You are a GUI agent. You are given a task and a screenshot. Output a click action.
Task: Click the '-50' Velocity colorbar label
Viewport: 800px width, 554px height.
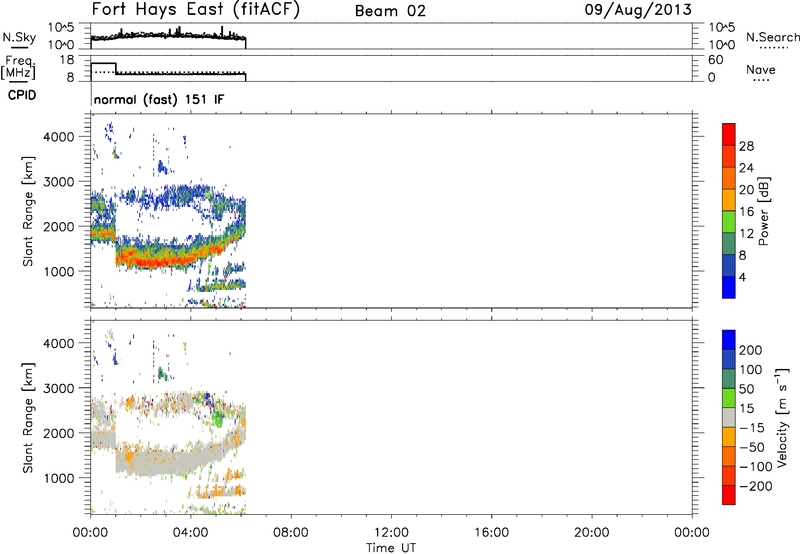coord(753,447)
